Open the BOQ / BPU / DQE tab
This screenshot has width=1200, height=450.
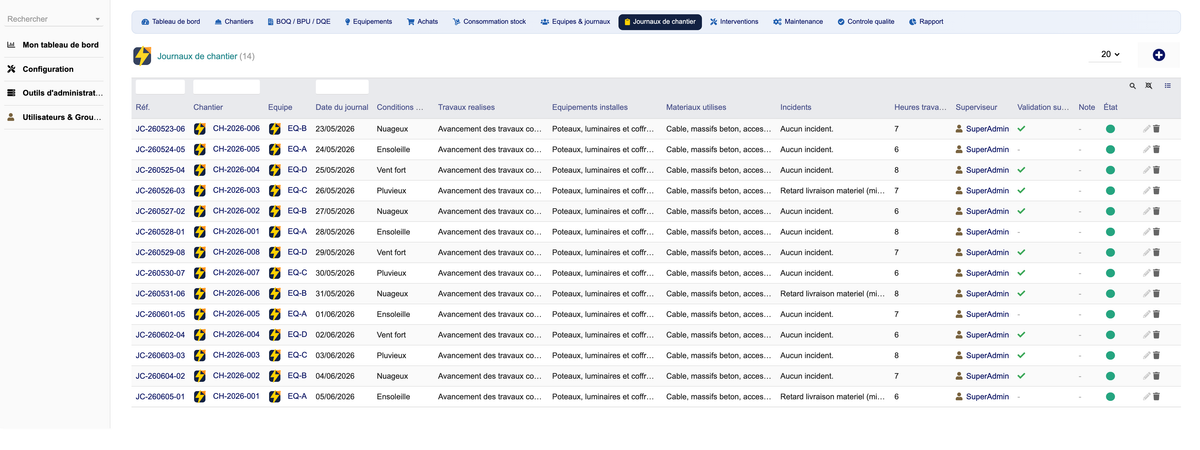point(297,22)
